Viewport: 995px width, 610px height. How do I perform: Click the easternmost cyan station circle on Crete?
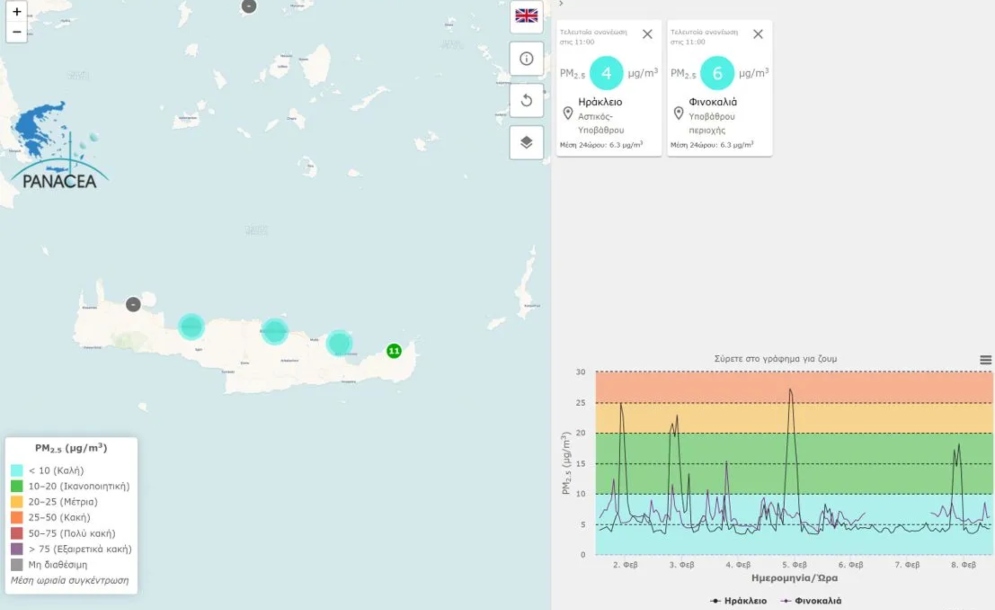340,343
